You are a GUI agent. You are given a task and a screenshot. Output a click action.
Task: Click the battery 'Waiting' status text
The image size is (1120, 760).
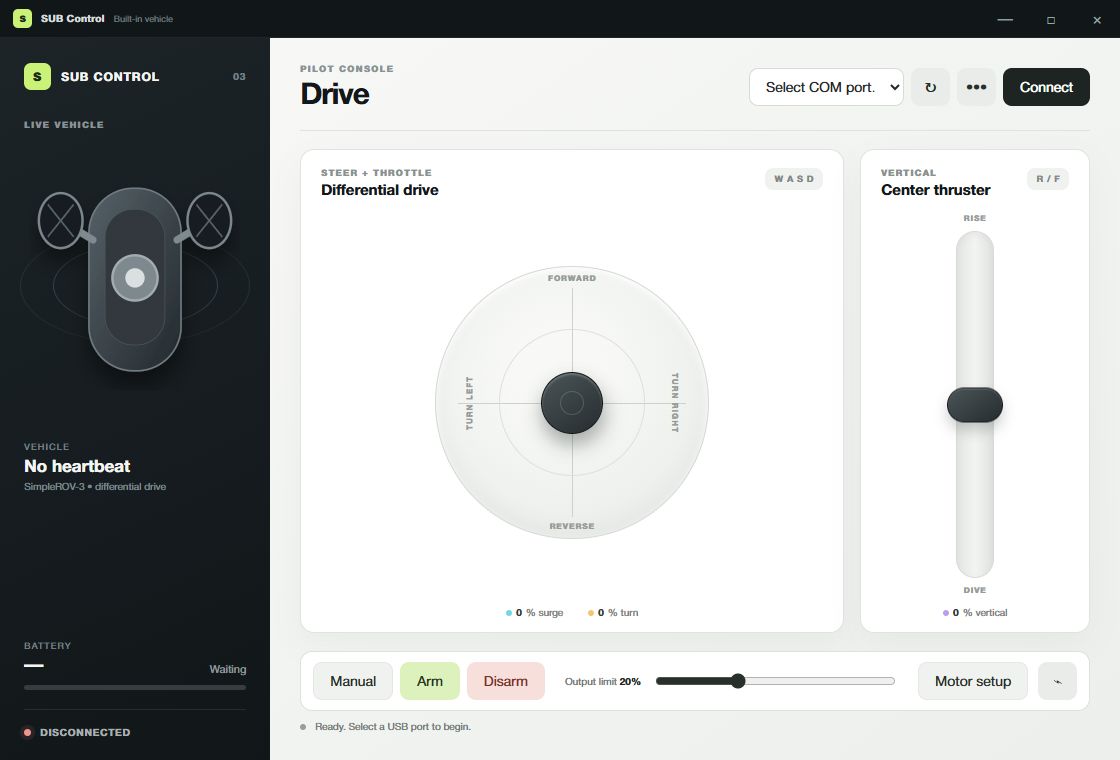click(227, 669)
